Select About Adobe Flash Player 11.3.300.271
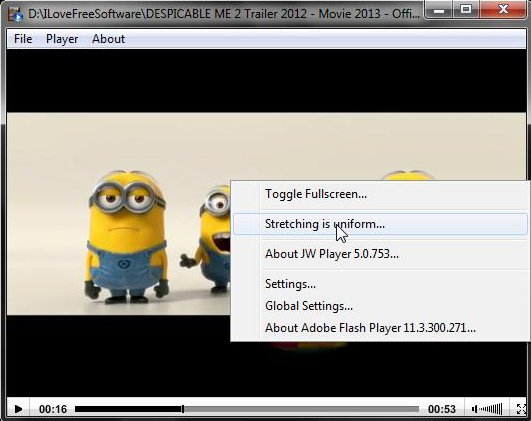The width and height of the screenshot is (531, 421). coord(379,328)
